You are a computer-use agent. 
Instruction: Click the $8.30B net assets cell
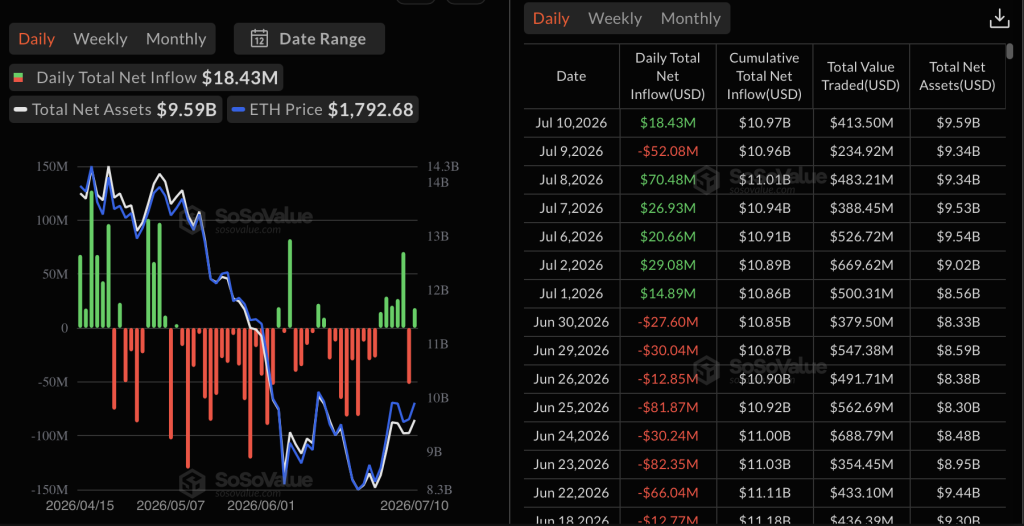(957, 407)
